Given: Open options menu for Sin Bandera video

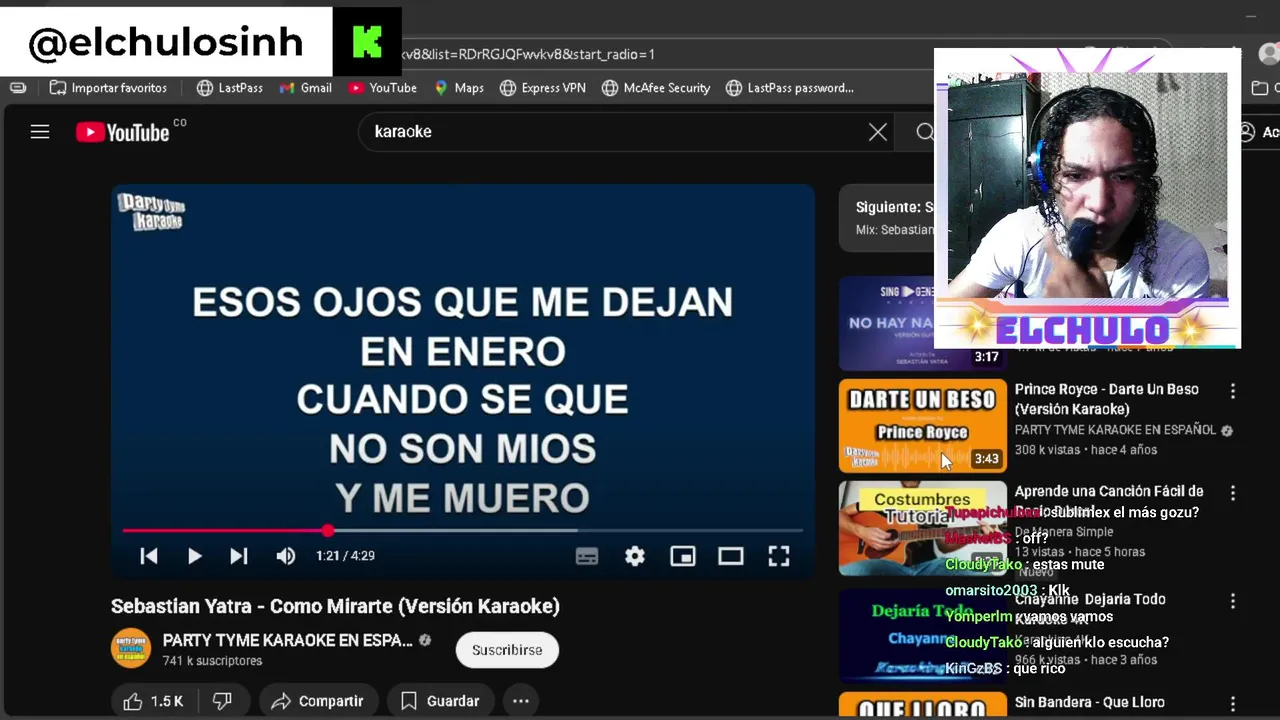Looking at the screenshot, I should [1233, 704].
